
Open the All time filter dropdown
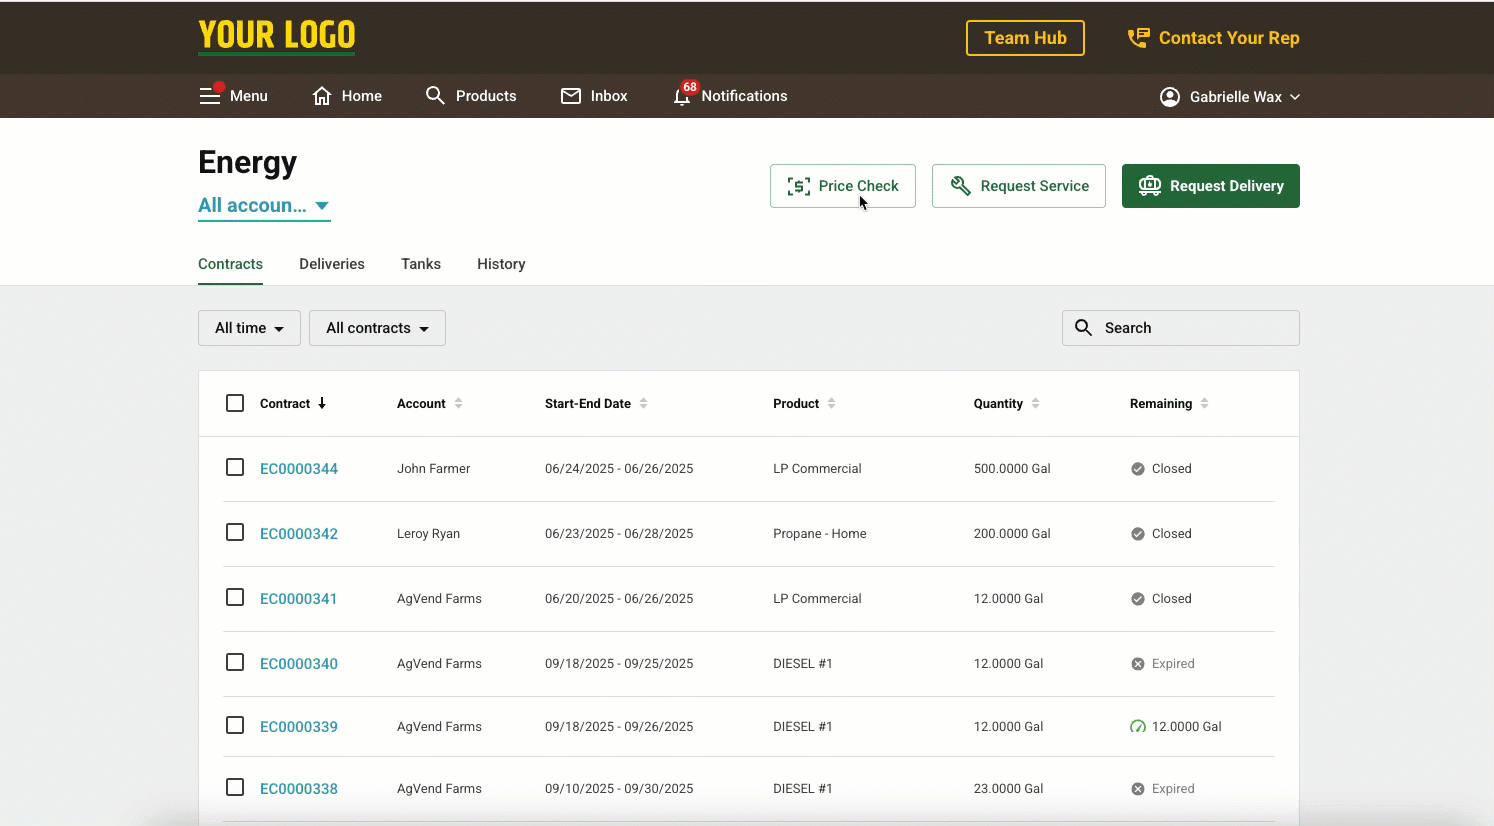pos(249,328)
